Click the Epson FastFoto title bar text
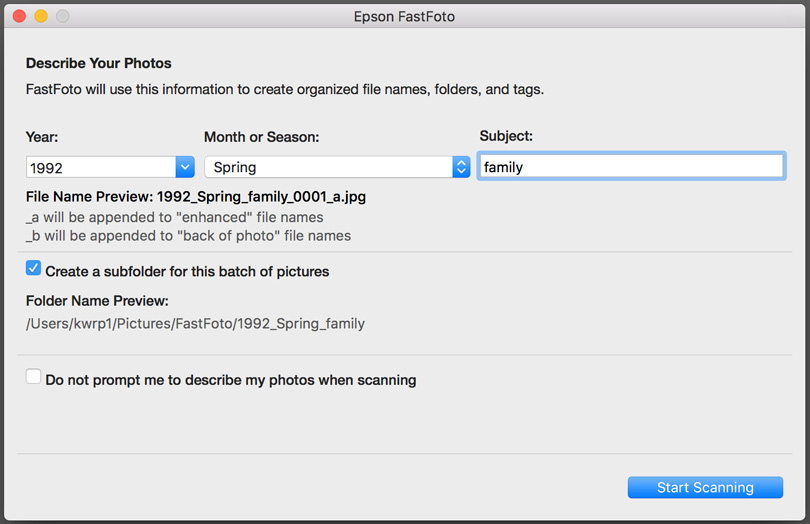The width and height of the screenshot is (810, 524). click(x=404, y=17)
